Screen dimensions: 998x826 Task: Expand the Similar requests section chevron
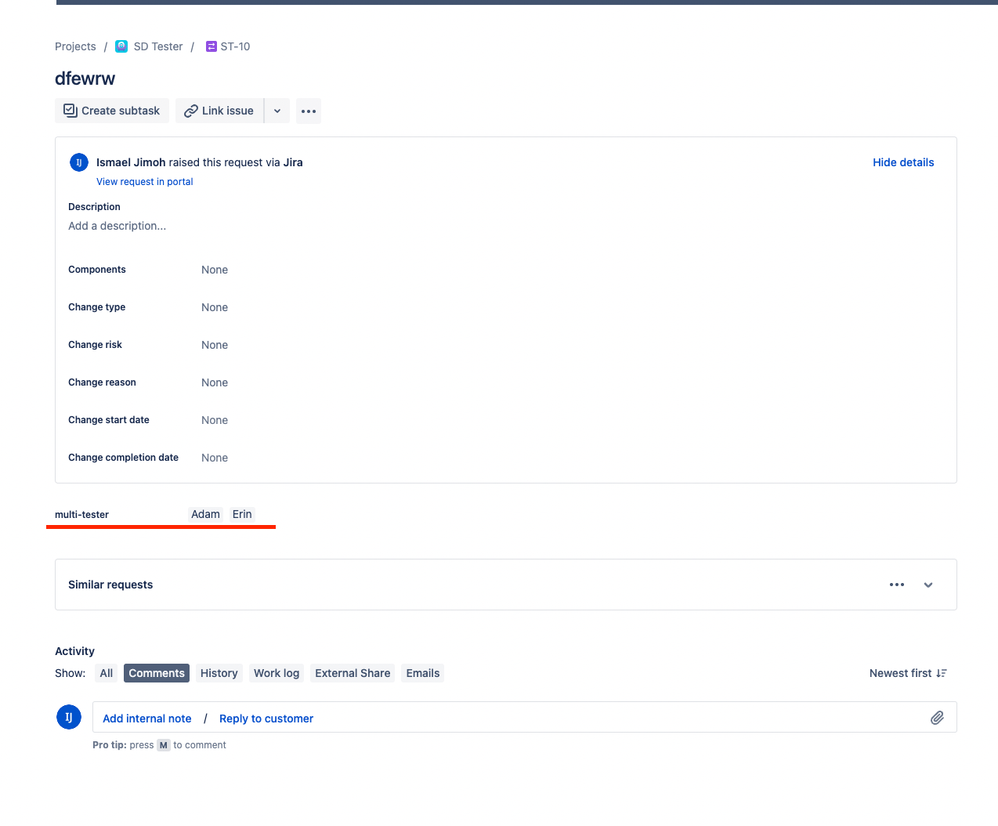[928, 584]
